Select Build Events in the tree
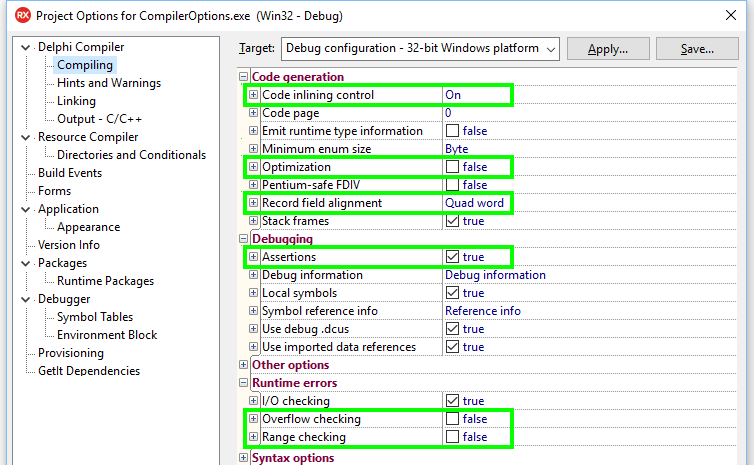Image resolution: width=755 pixels, height=465 pixels. [70, 173]
